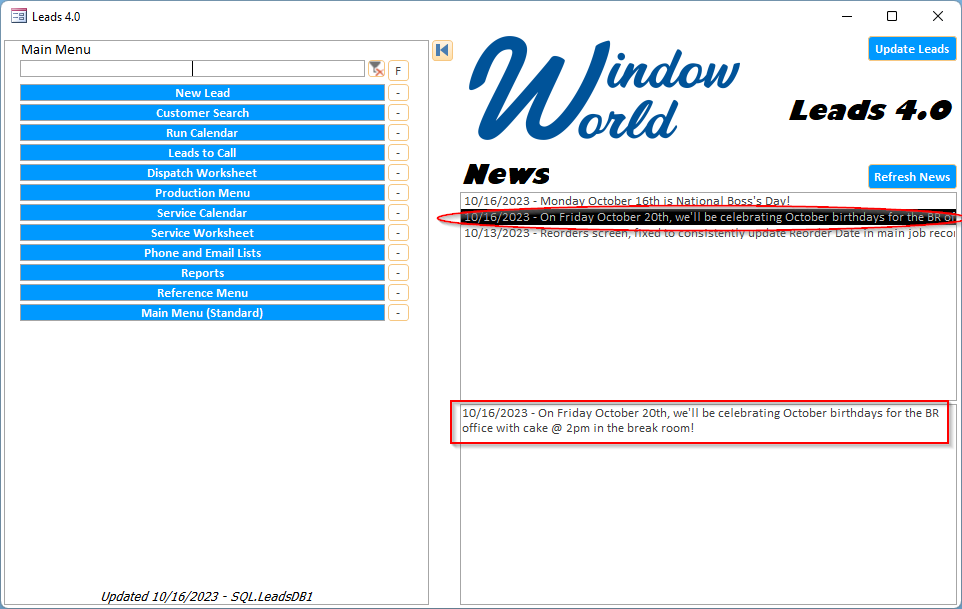Click the minus button next to Run Calendar

(x=398, y=133)
